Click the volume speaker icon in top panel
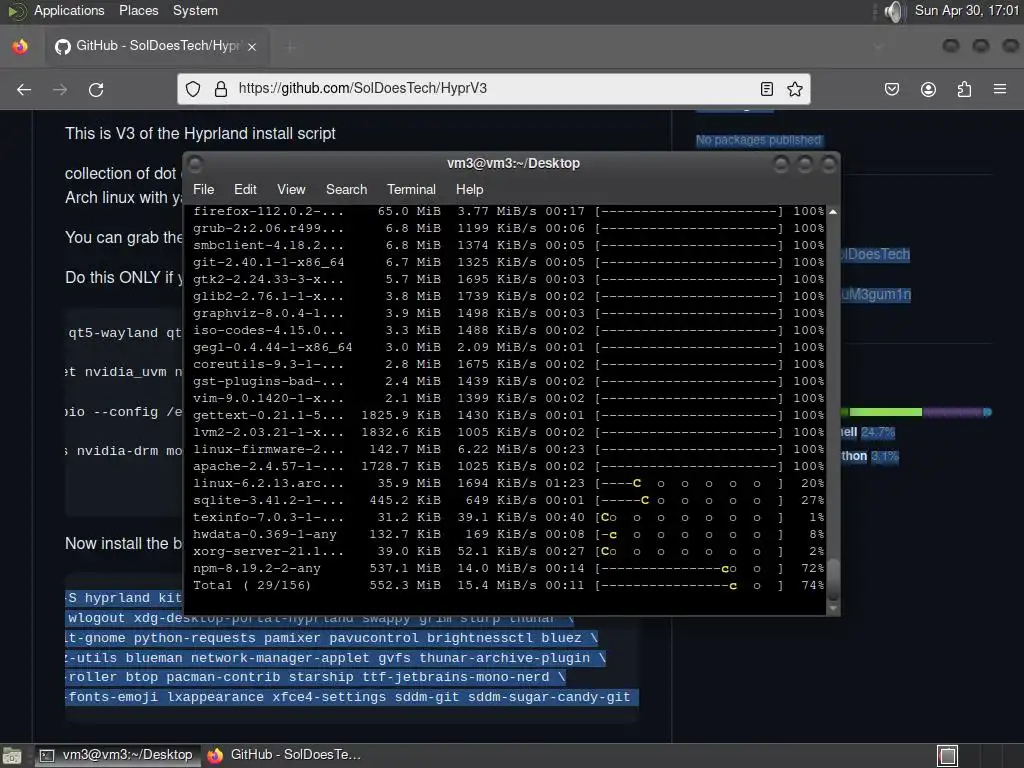1024x768 pixels. point(893,11)
